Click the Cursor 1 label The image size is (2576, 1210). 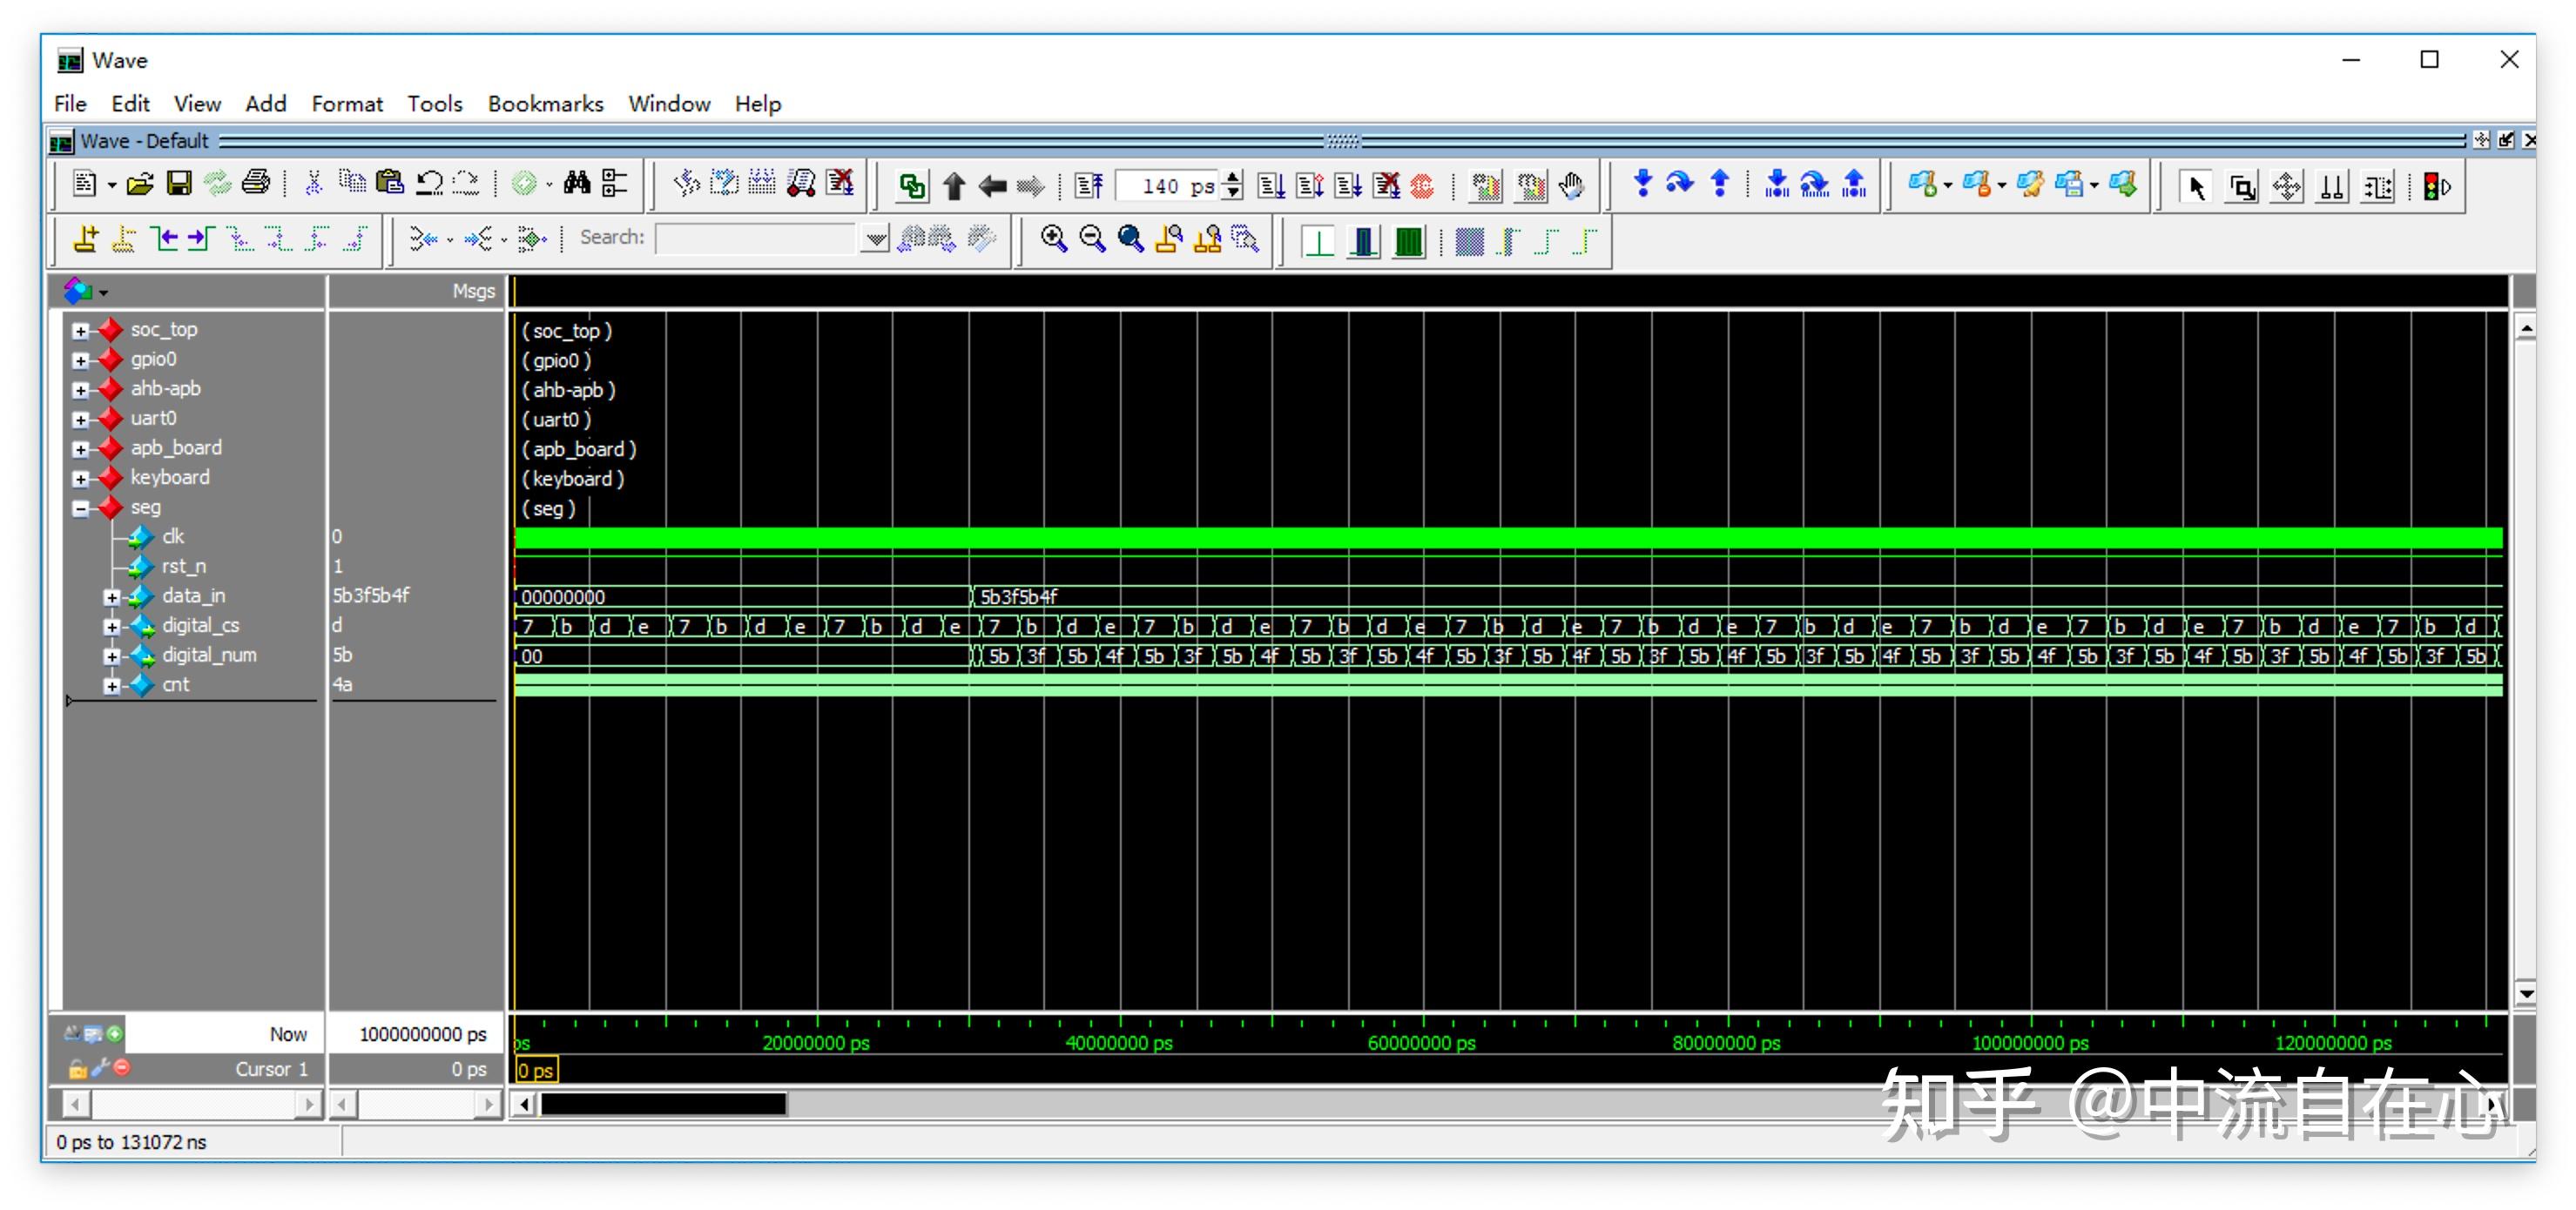coord(271,1069)
